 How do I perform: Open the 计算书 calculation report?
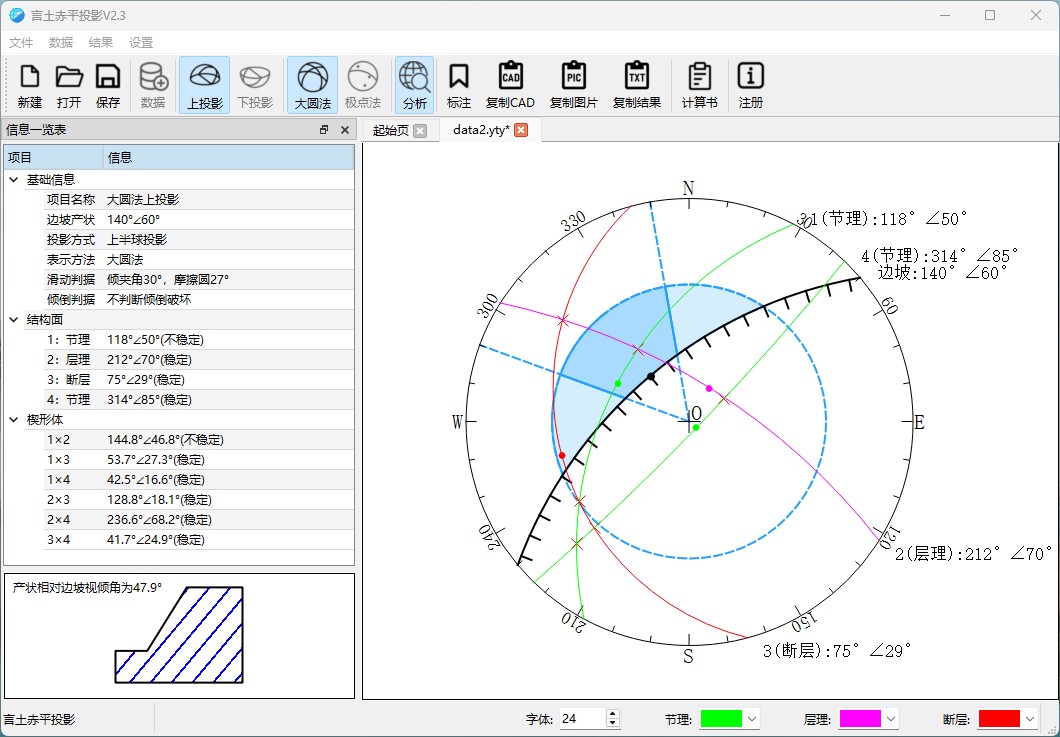tap(700, 85)
